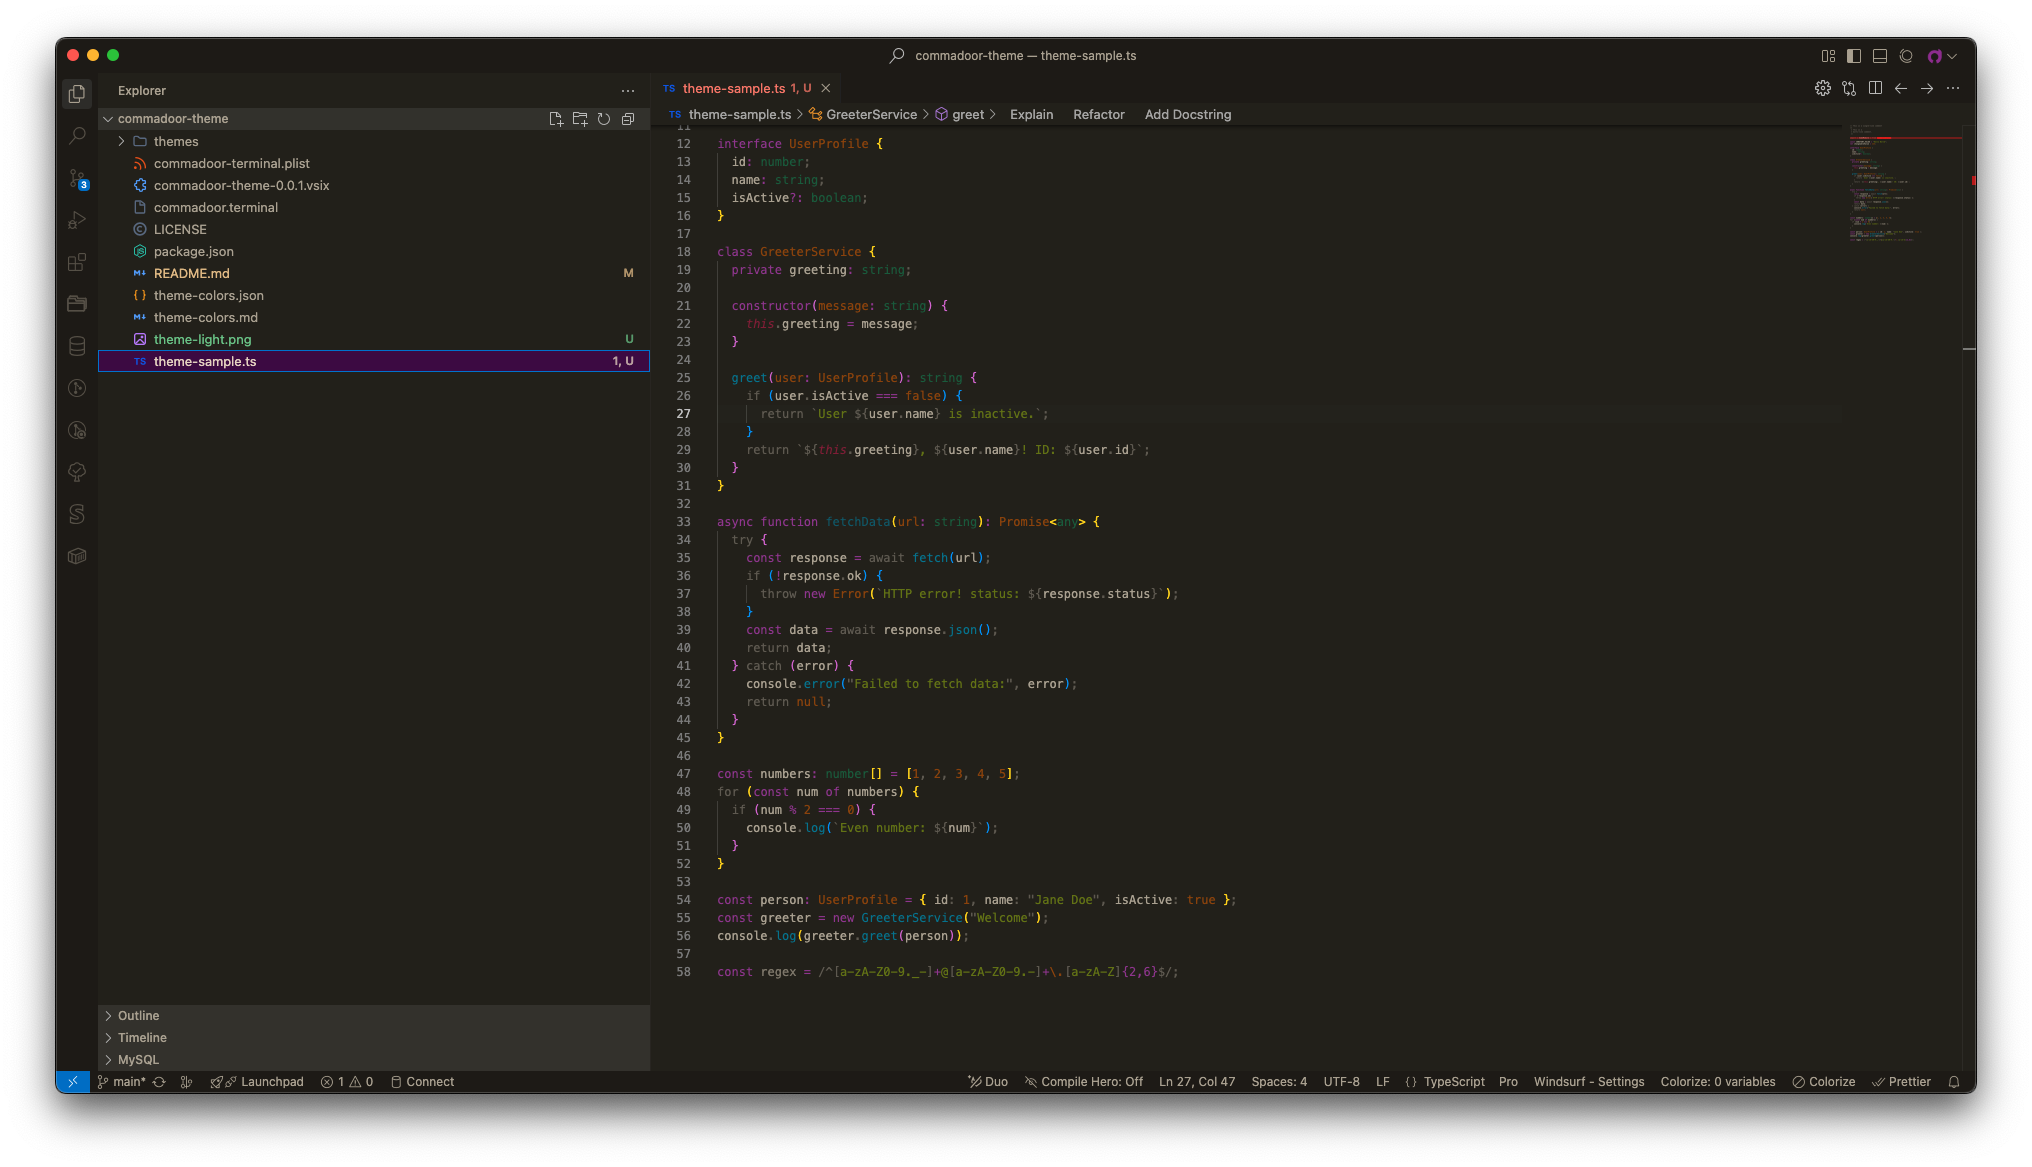Image resolution: width=2032 pixels, height=1167 pixels.
Task: Close the theme-sample.ts tab
Action: point(826,89)
